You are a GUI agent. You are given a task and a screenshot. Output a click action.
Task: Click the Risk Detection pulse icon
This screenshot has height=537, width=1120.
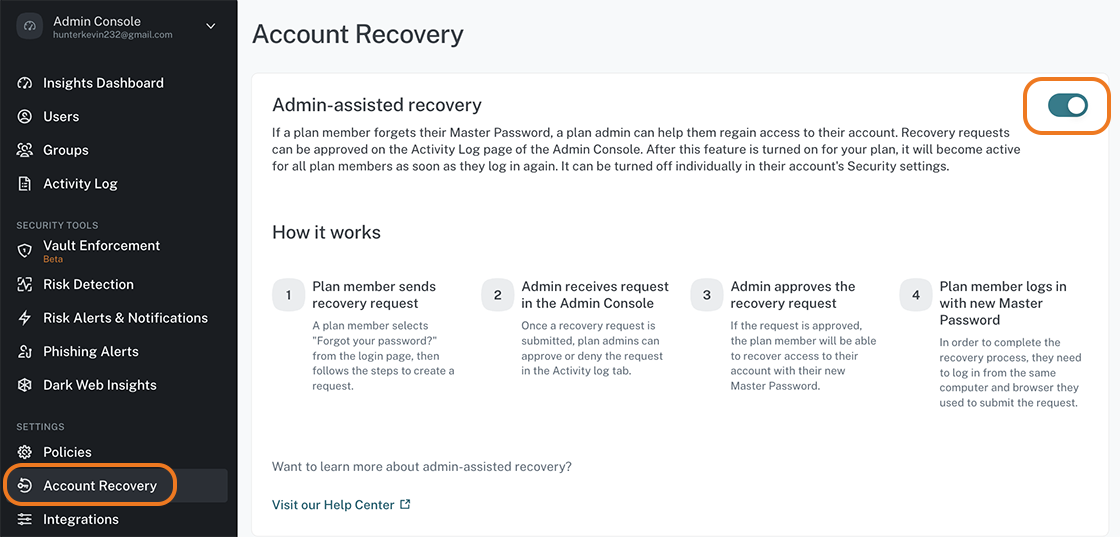pyautogui.click(x=25, y=284)
